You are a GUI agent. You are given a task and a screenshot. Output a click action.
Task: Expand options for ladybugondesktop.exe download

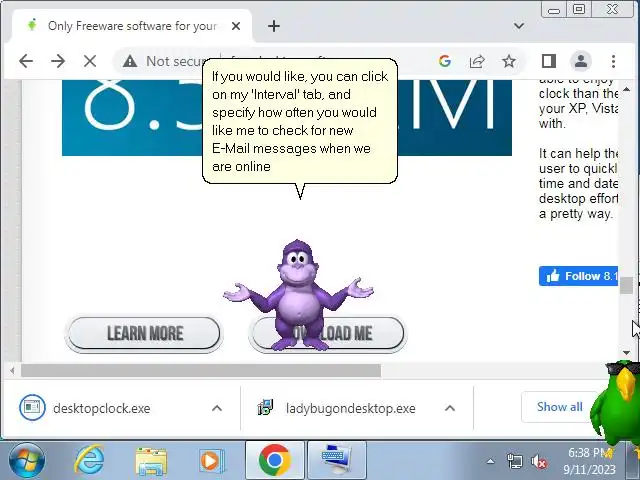(450, 408)
